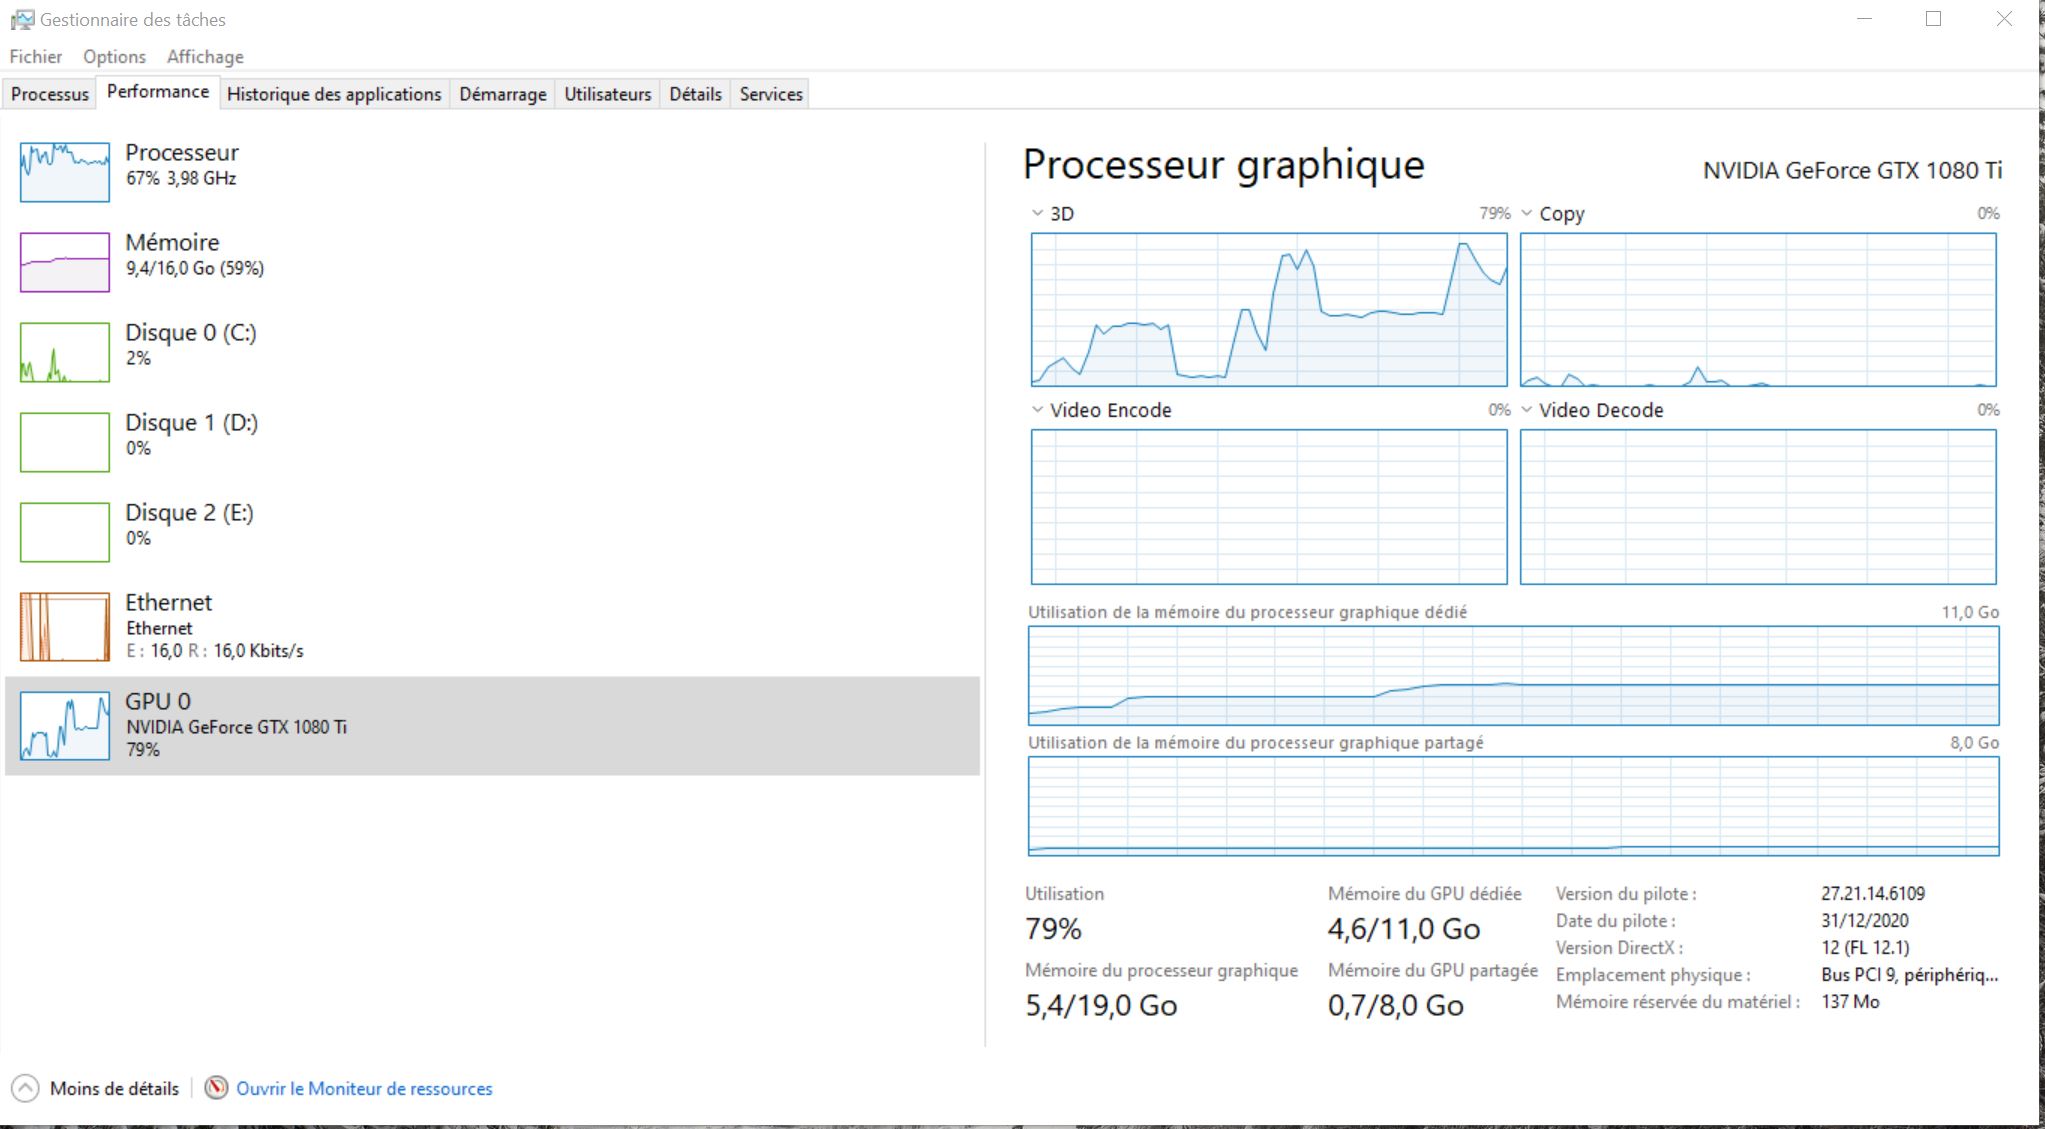This screenshot has height=1129, width=2045.
Task: Open the Fichier menu
Action: tap(36, 57)
